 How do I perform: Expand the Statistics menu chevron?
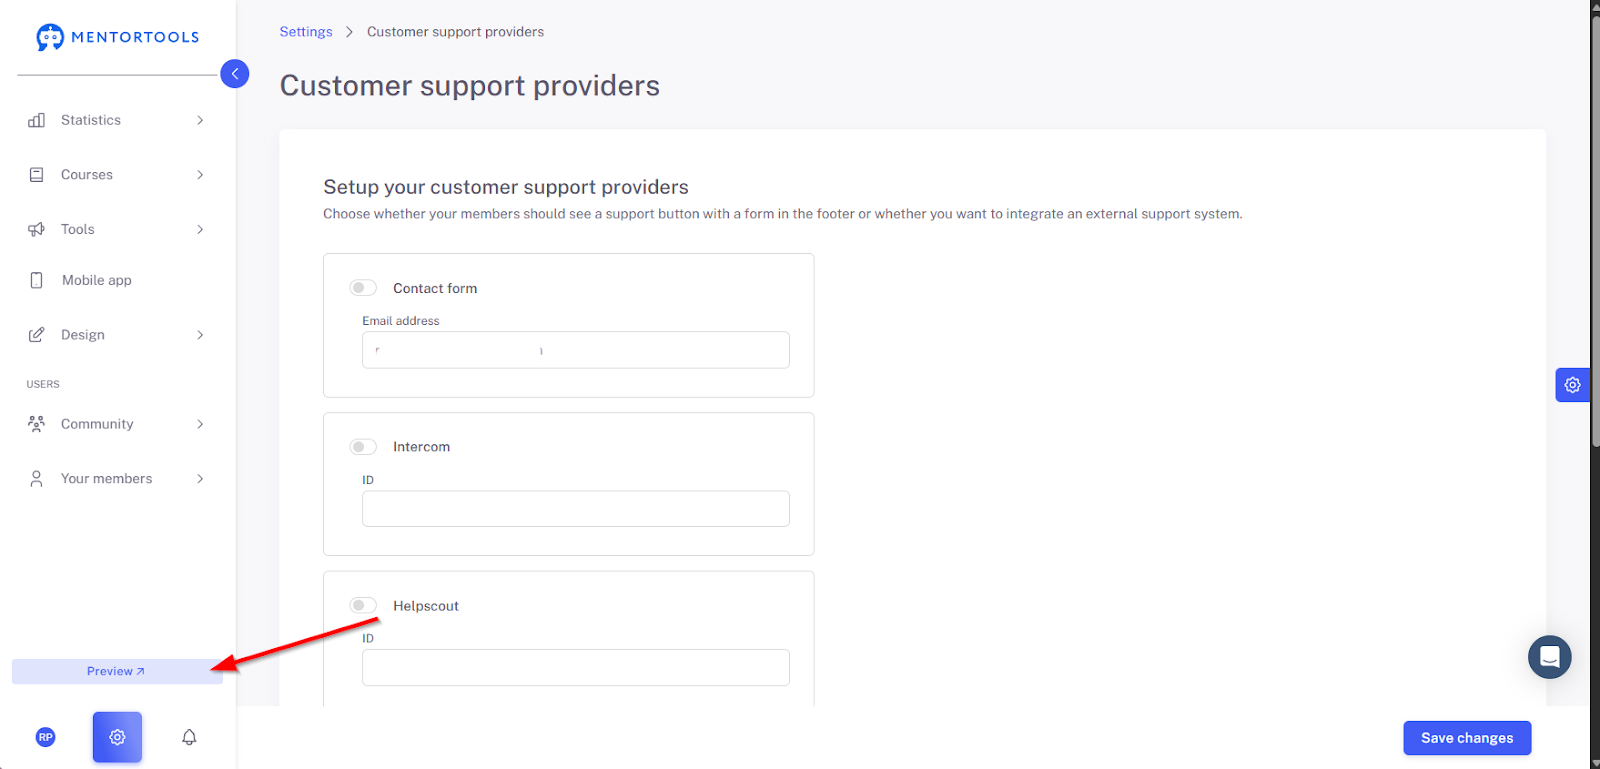click(200, 120)
